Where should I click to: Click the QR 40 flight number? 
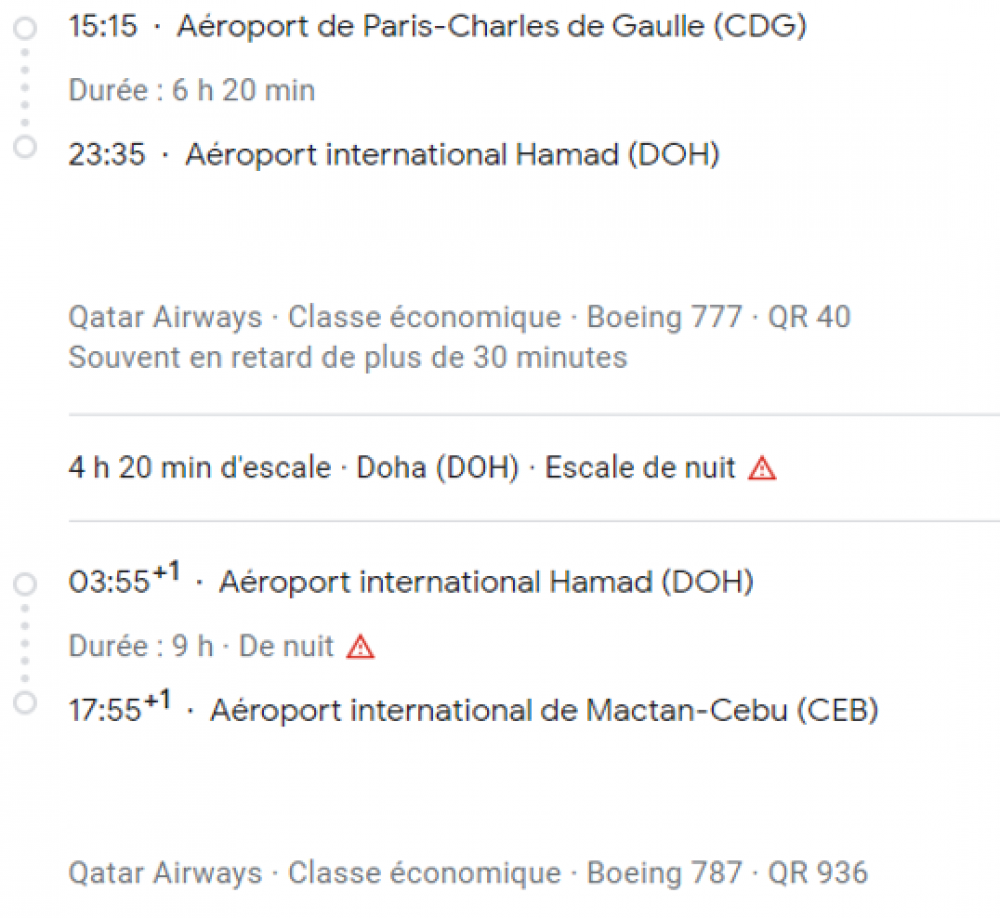809,318
